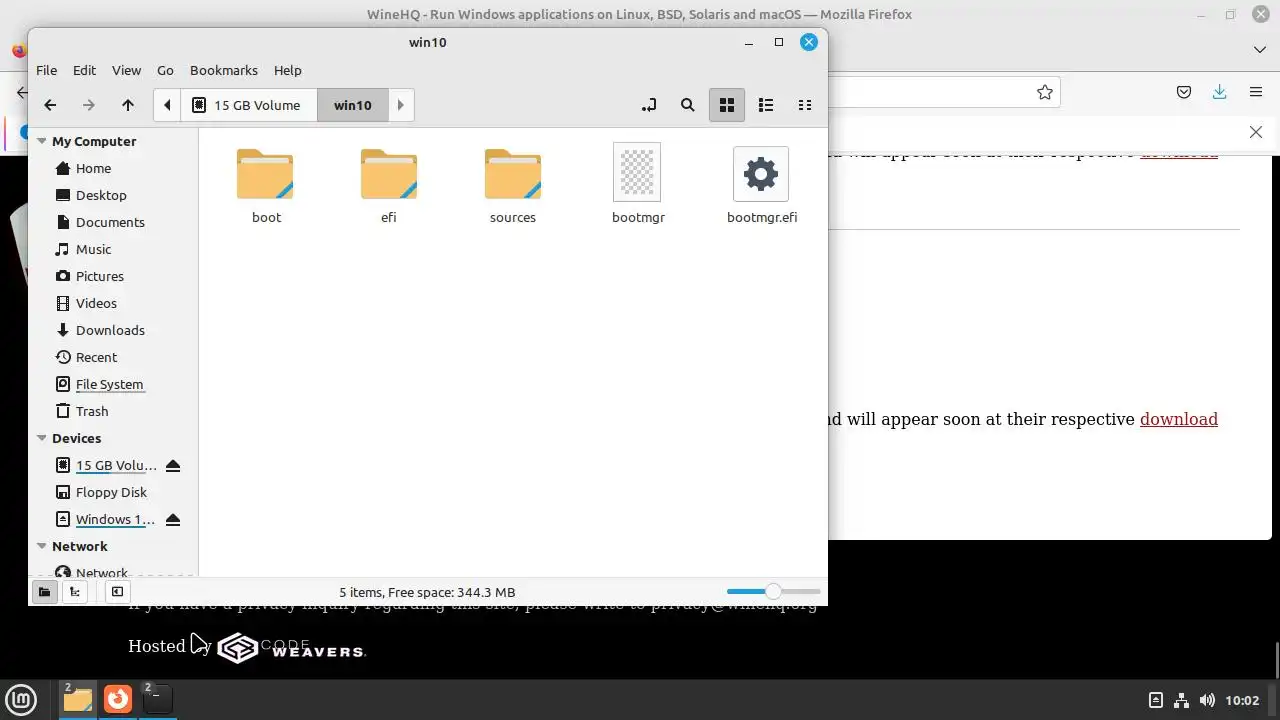Viewport: 1280px width, 720px height.
Task: Eject the Windows 1... device
Action: point(173,519)
